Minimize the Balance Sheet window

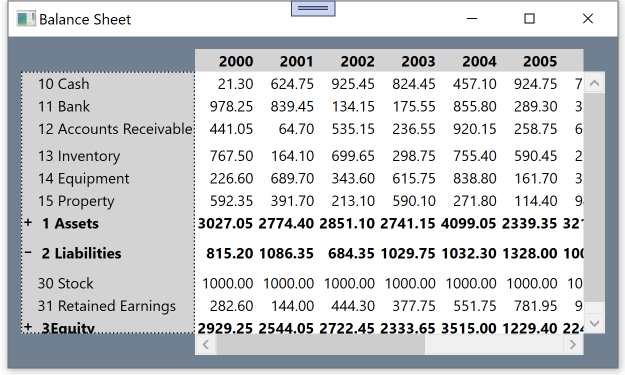472,19
